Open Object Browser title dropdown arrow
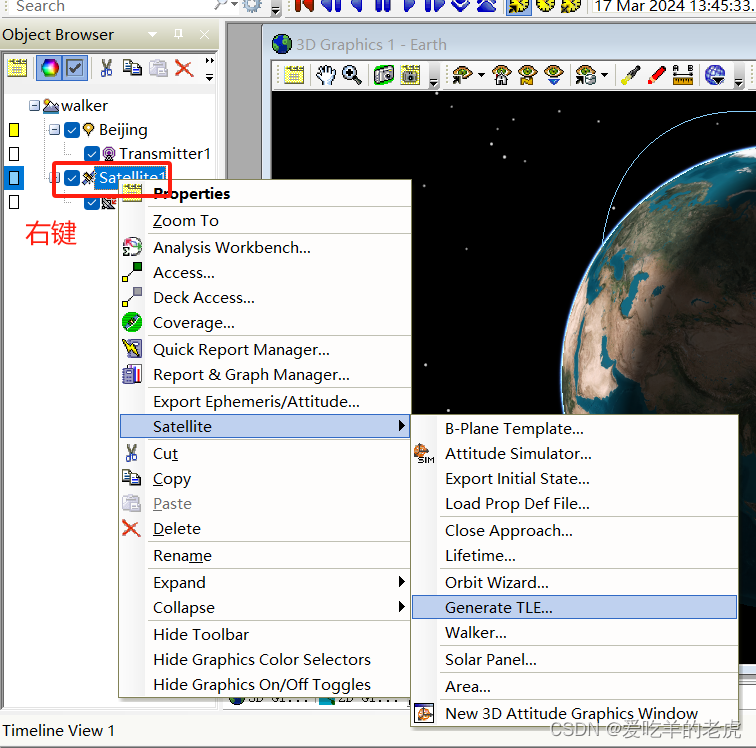 coord(152,34)
